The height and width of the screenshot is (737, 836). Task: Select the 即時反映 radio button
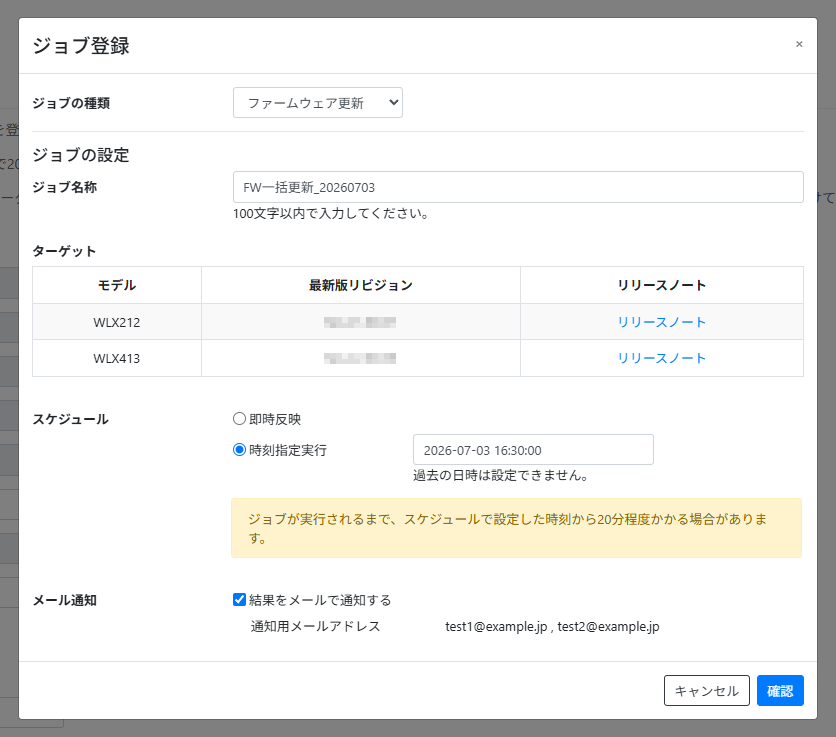tap(239, 419)
